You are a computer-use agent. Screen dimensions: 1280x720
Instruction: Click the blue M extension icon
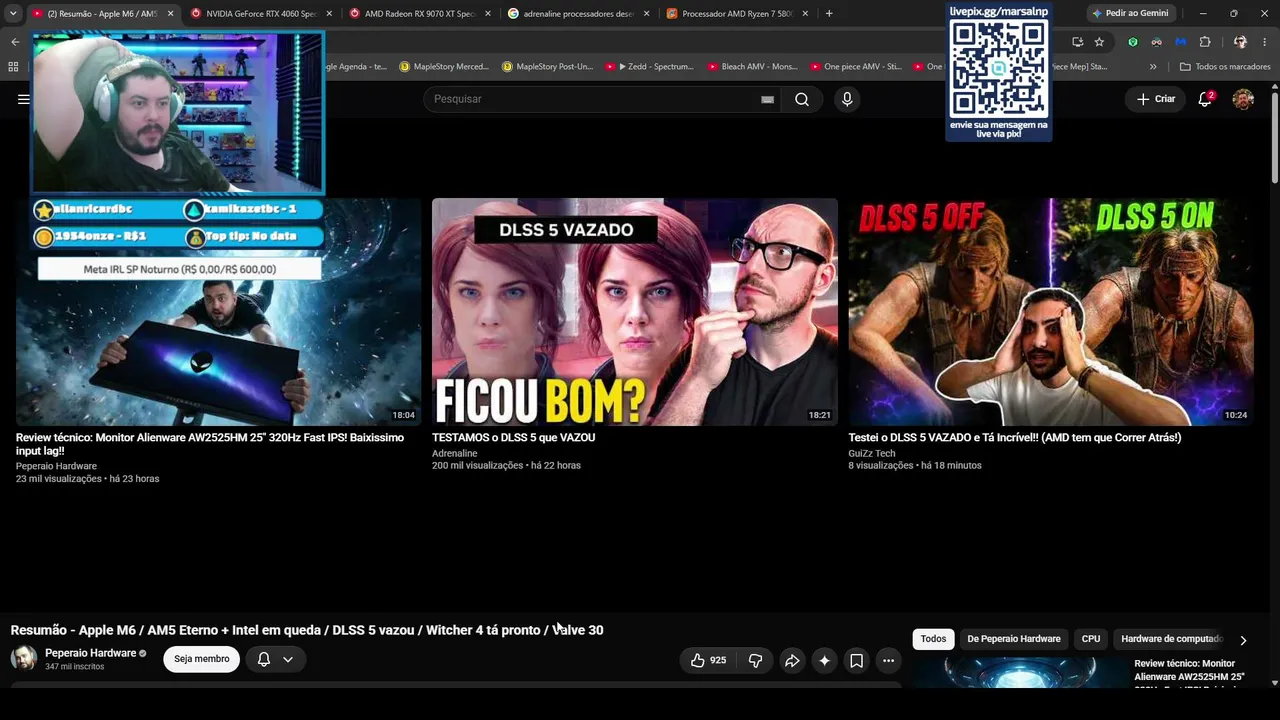click(x=1180, y=42)
